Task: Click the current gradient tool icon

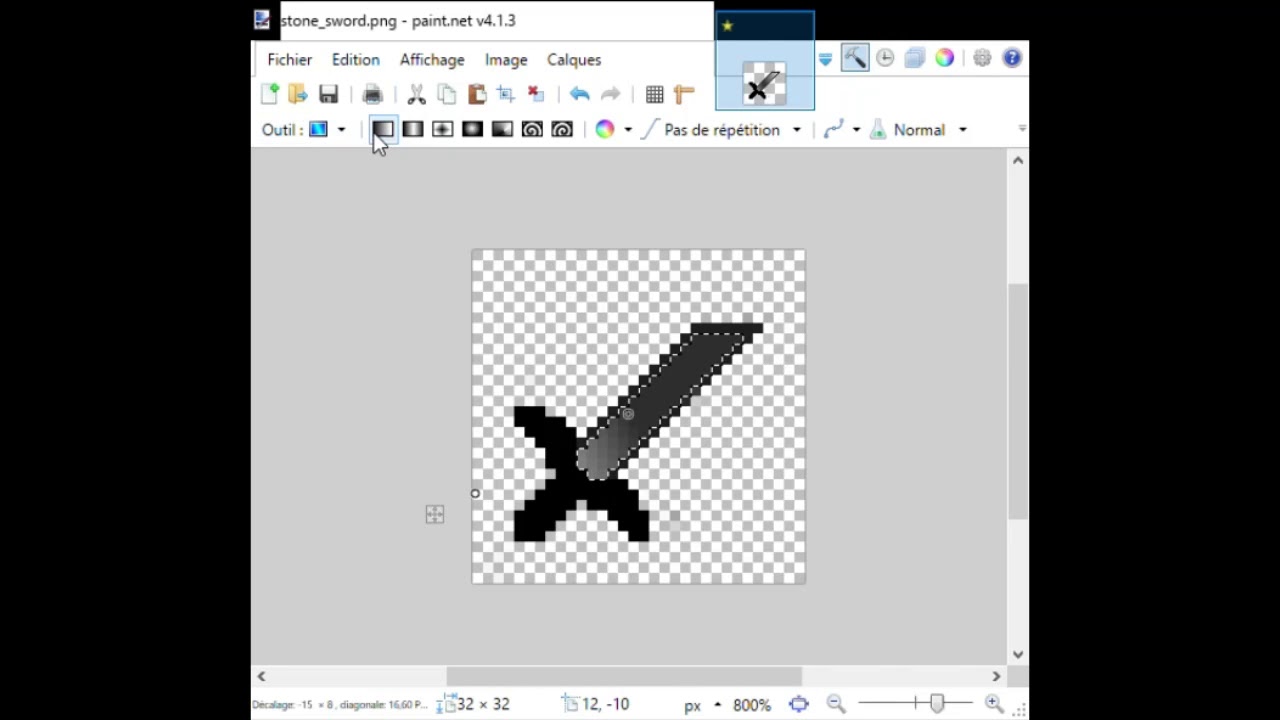Action: pyautogui.click(x=318, y=129)
